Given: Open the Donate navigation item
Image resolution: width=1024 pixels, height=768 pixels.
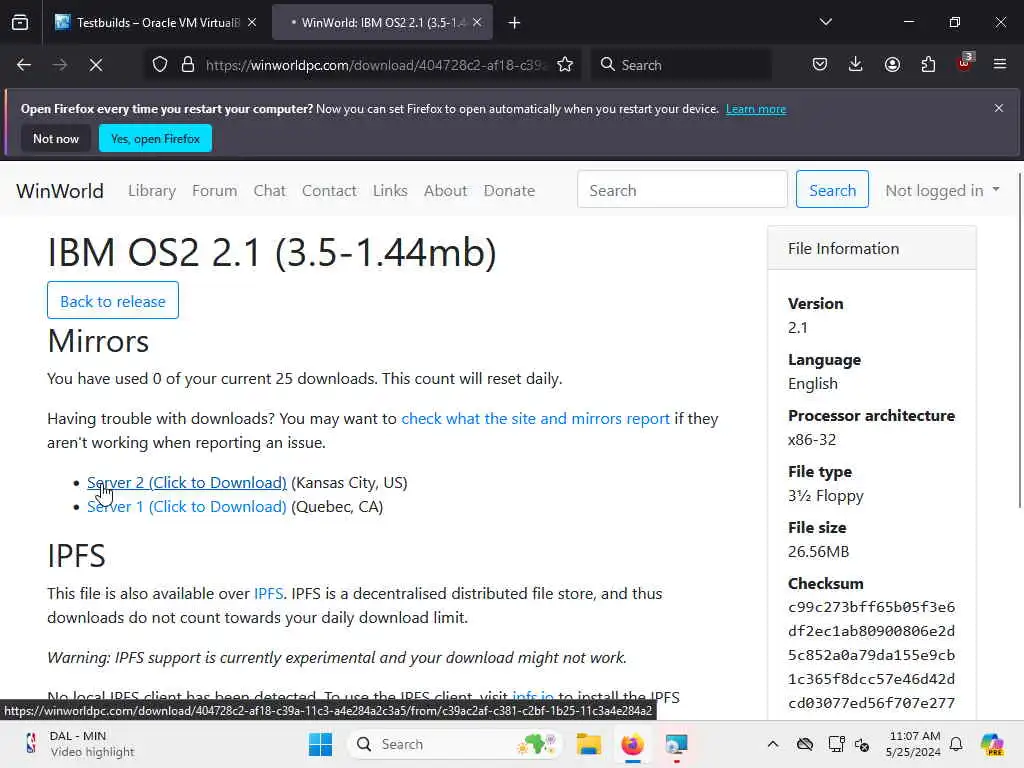Looking at the screenshot, I should pos(509,191).
